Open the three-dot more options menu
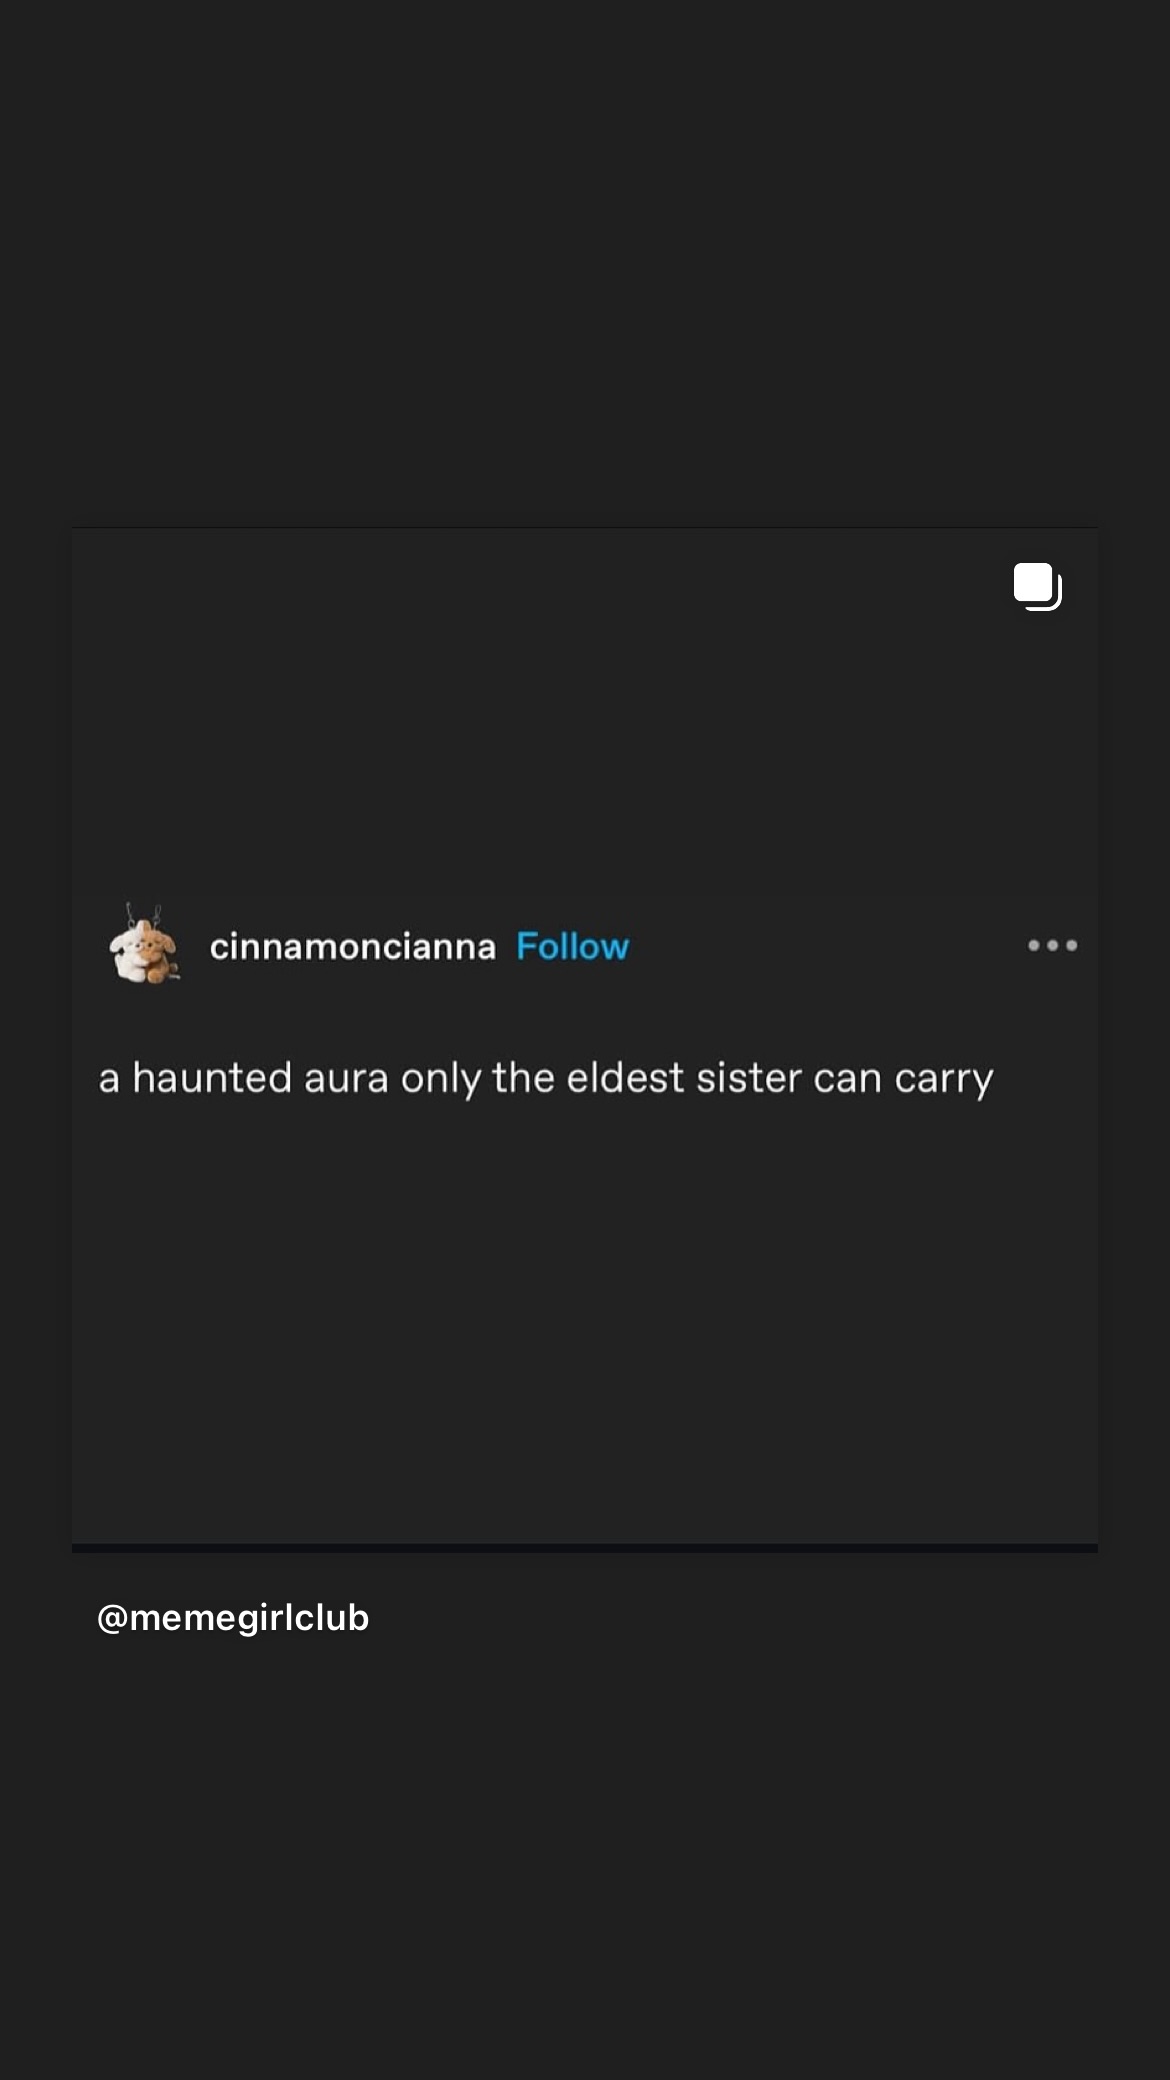 point(1052,945)
